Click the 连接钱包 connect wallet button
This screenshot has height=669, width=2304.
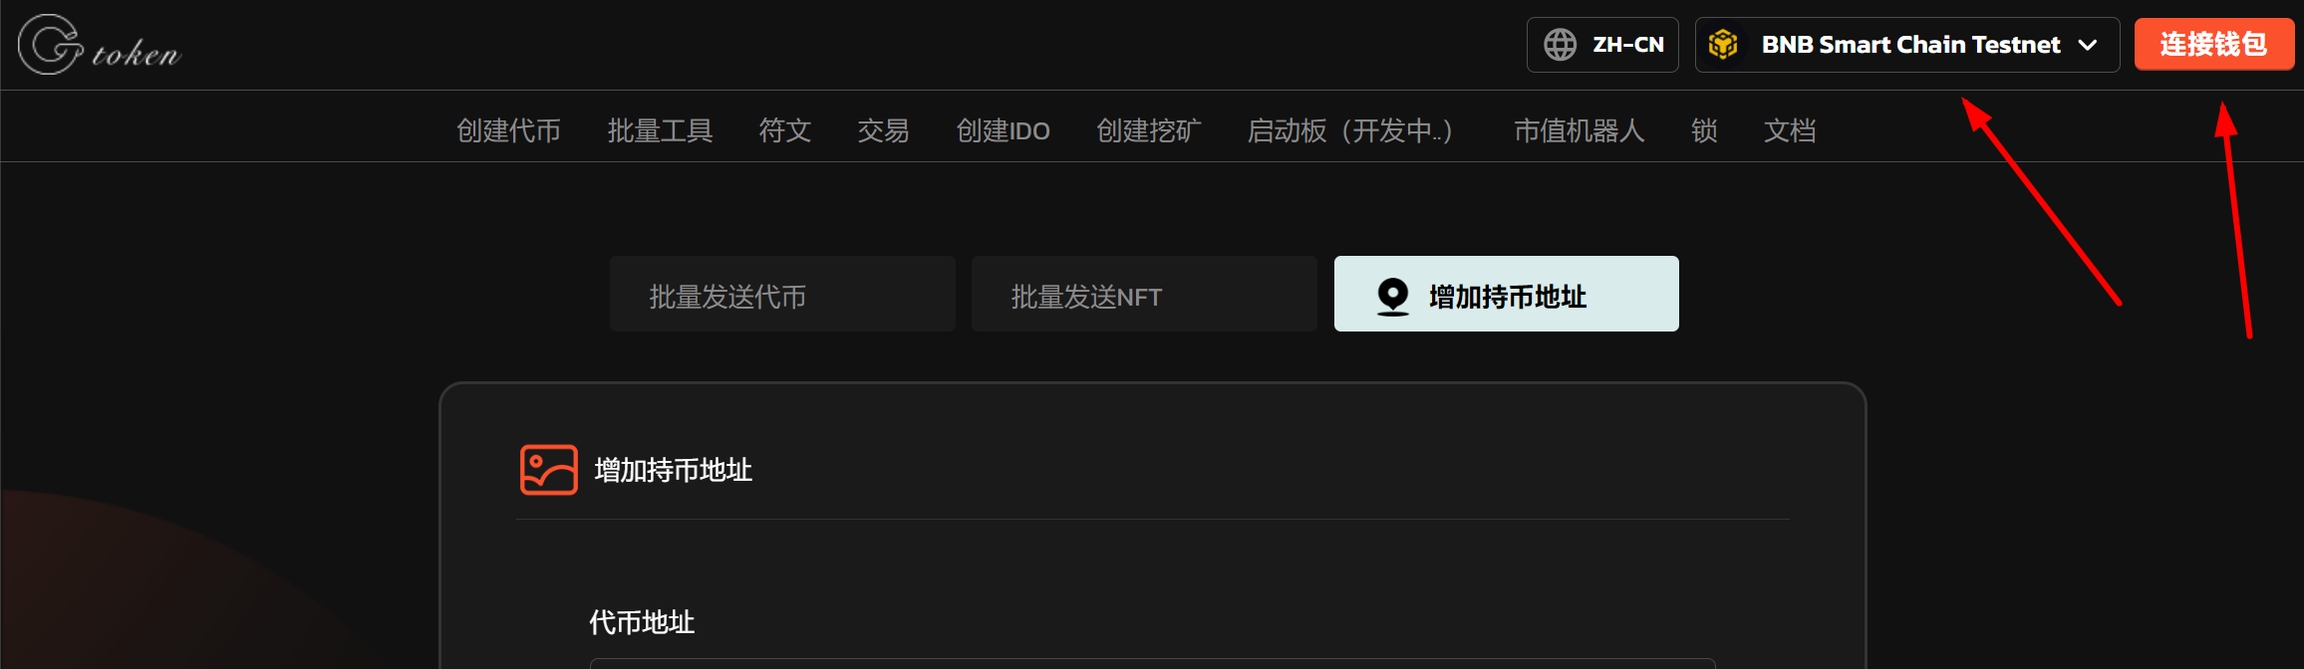tap(2214, 44)
